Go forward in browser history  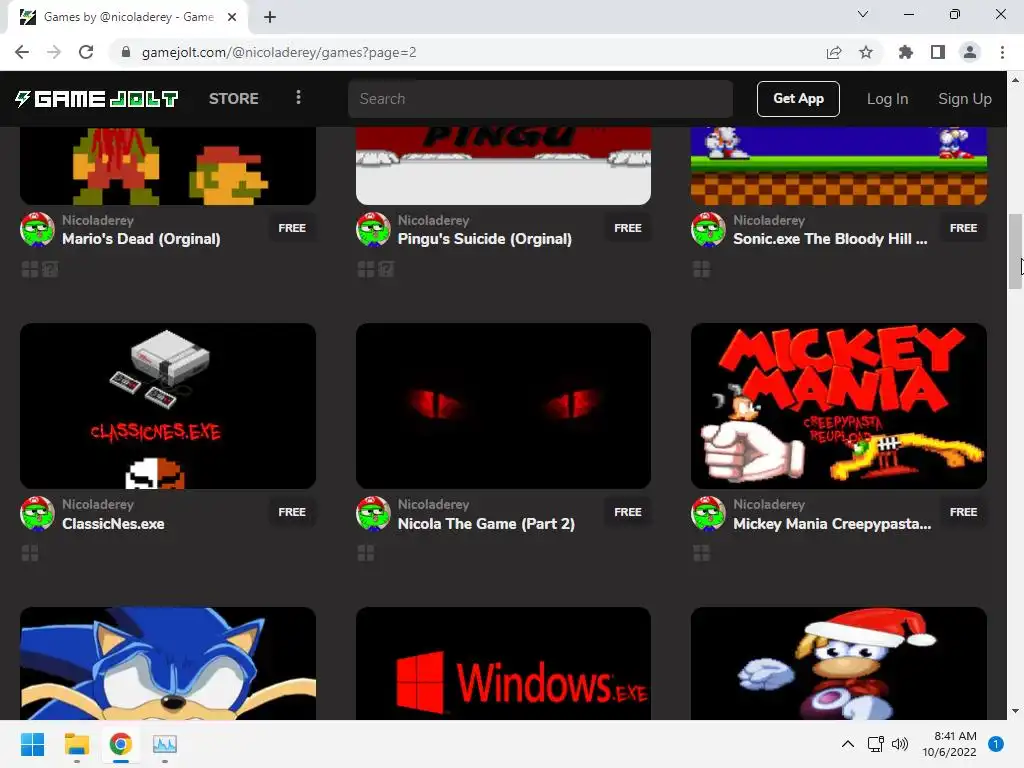pos(54,52)
